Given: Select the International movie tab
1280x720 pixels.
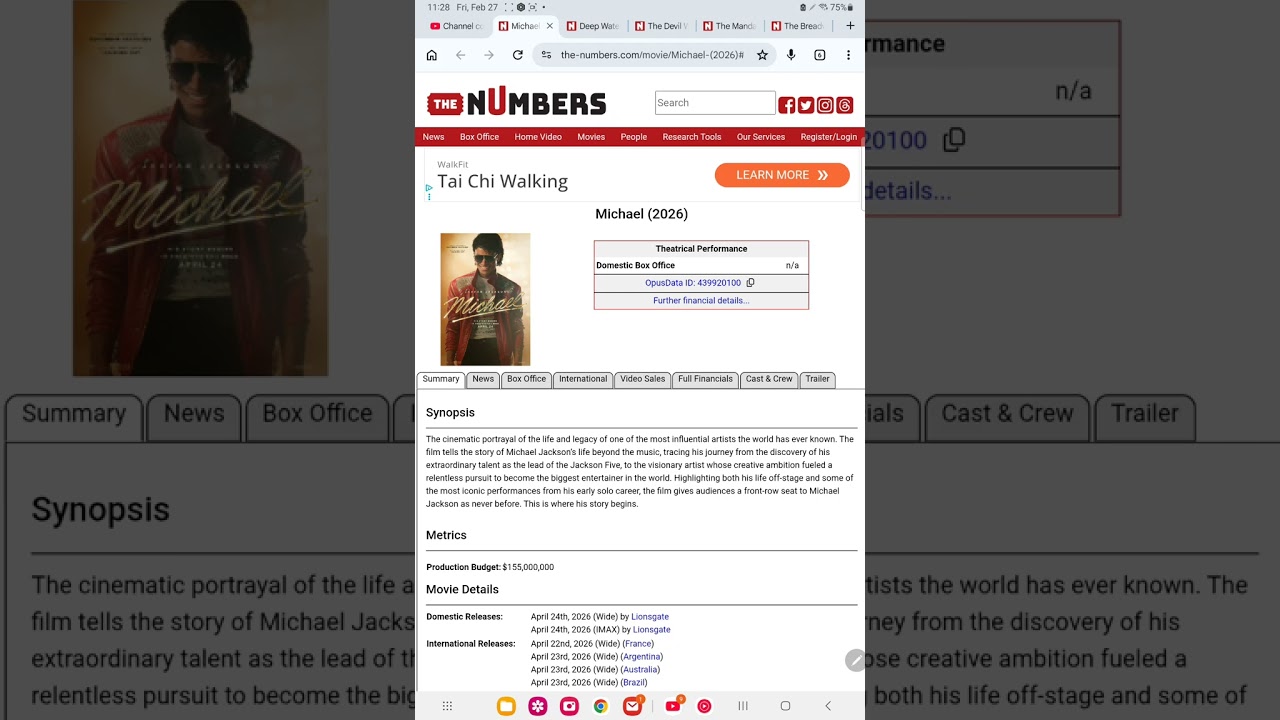Looking at the screenshot, I should [x=583, y=380].
